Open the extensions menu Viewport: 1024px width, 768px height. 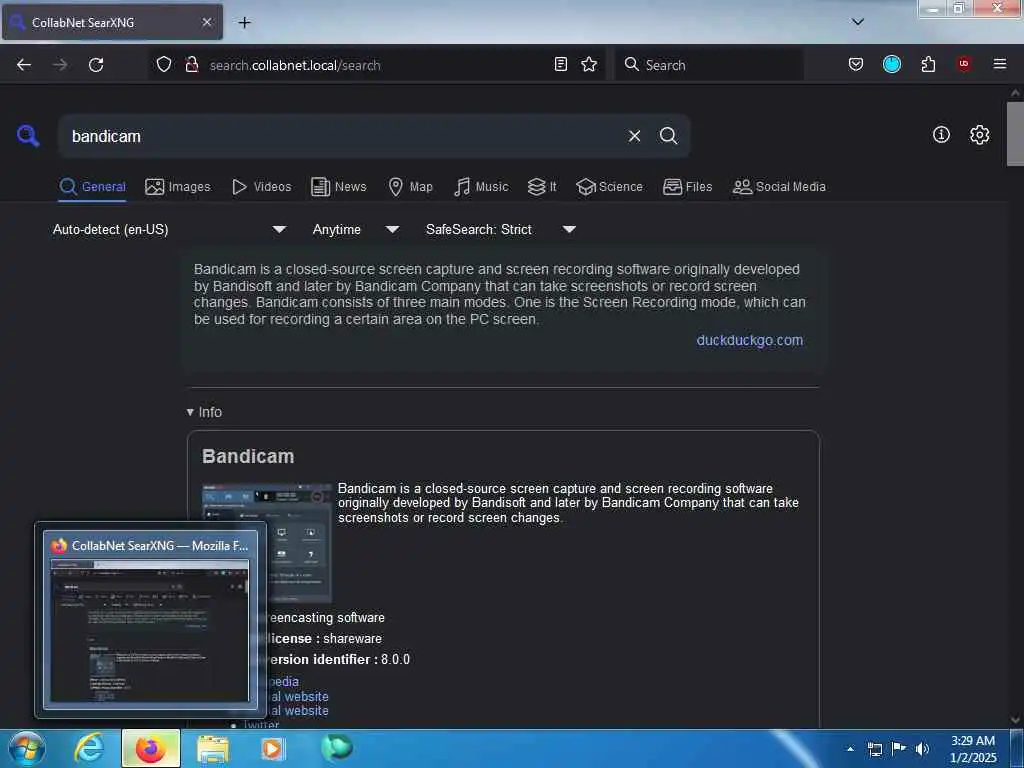(928, 64)
